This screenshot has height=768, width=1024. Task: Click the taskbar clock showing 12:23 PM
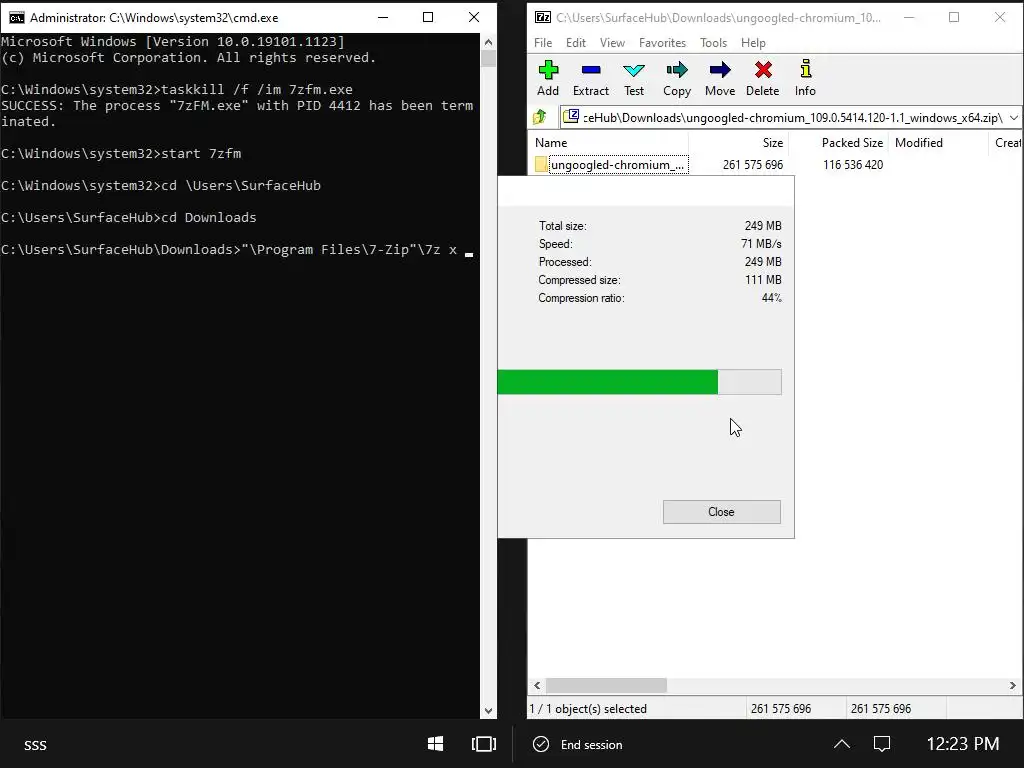tap(963, 744)
